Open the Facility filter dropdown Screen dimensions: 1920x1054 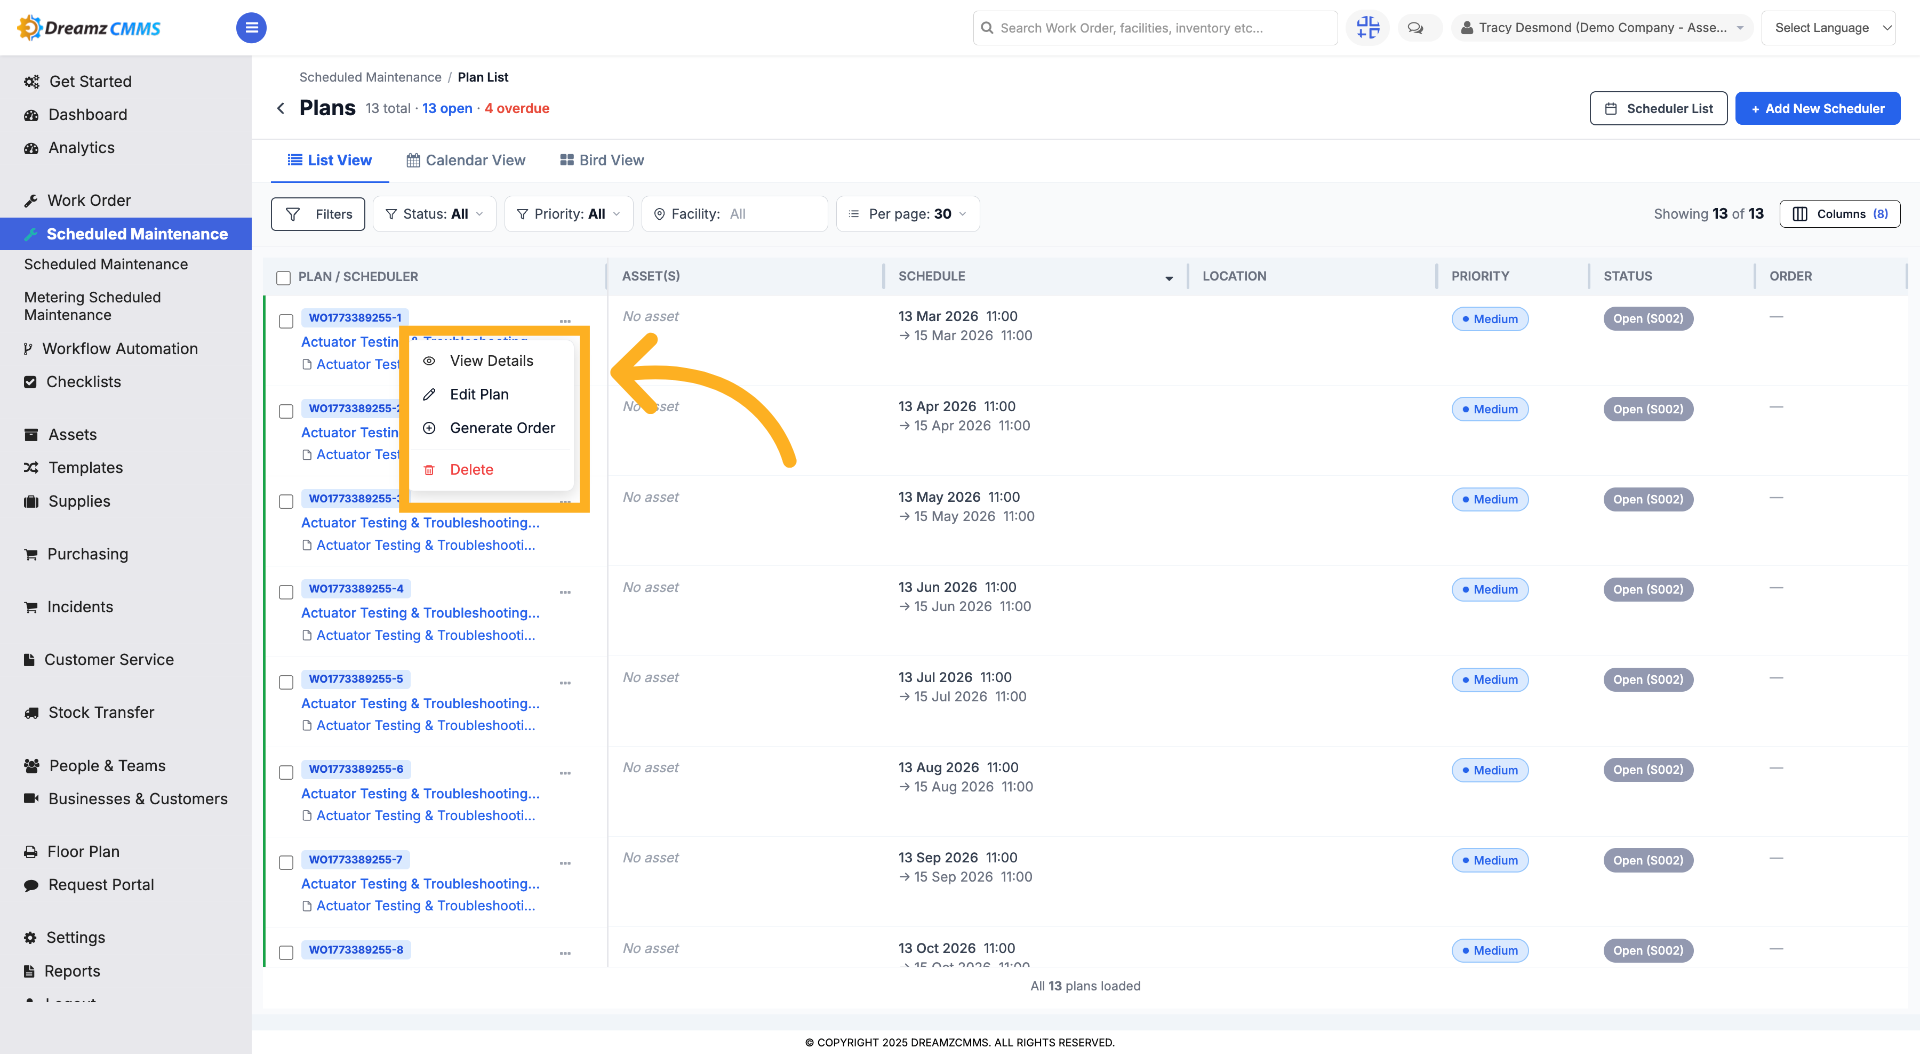[x=735, y=214]
